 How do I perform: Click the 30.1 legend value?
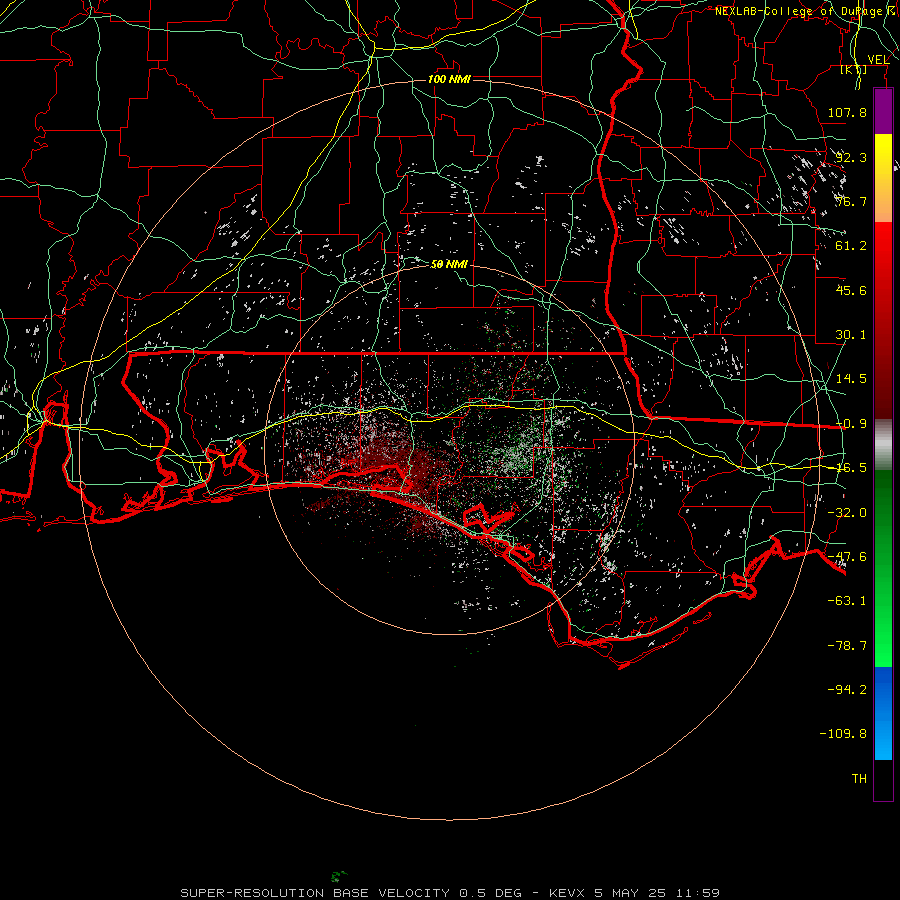(x=851, y=335)
